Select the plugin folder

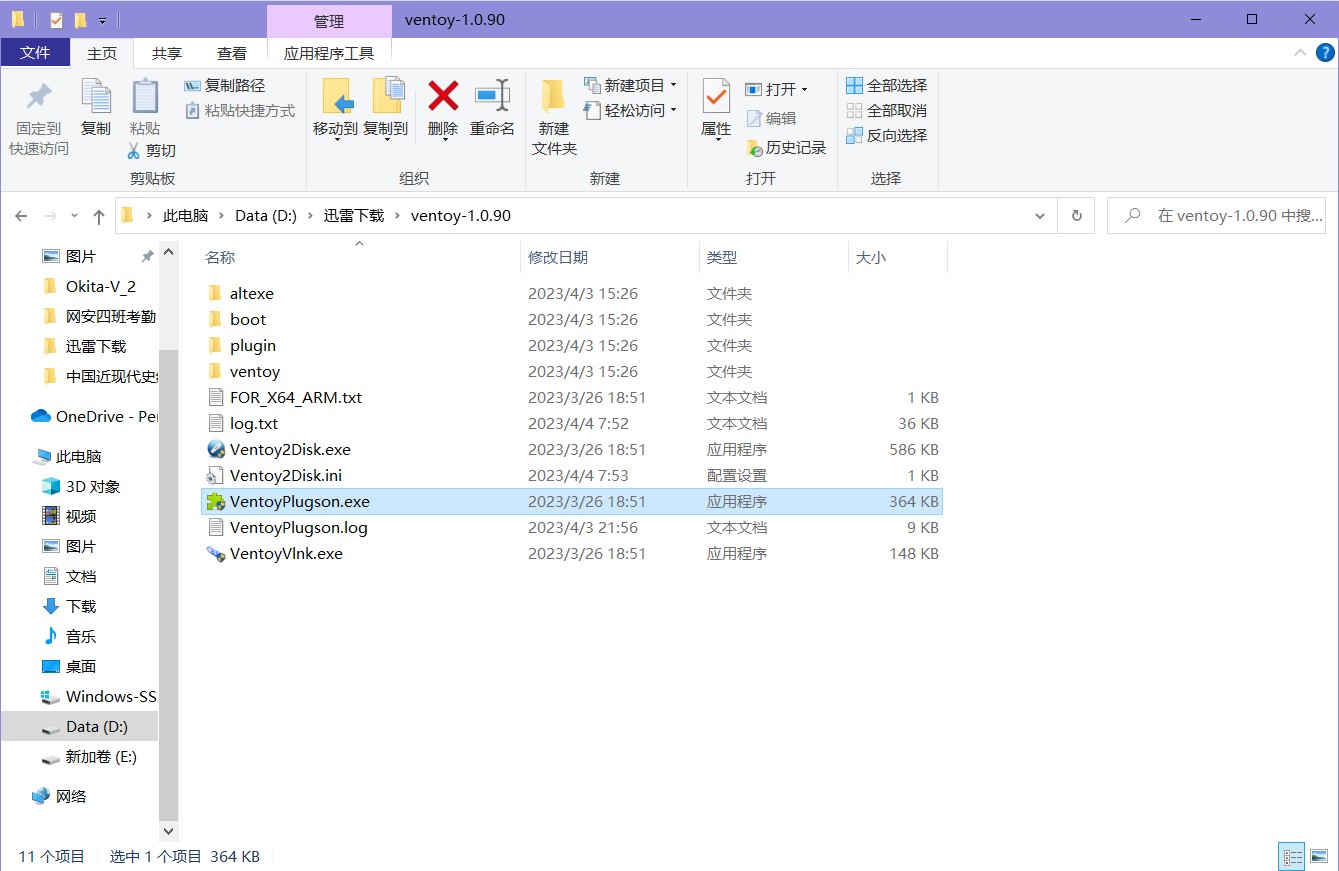tap(572, 346)
